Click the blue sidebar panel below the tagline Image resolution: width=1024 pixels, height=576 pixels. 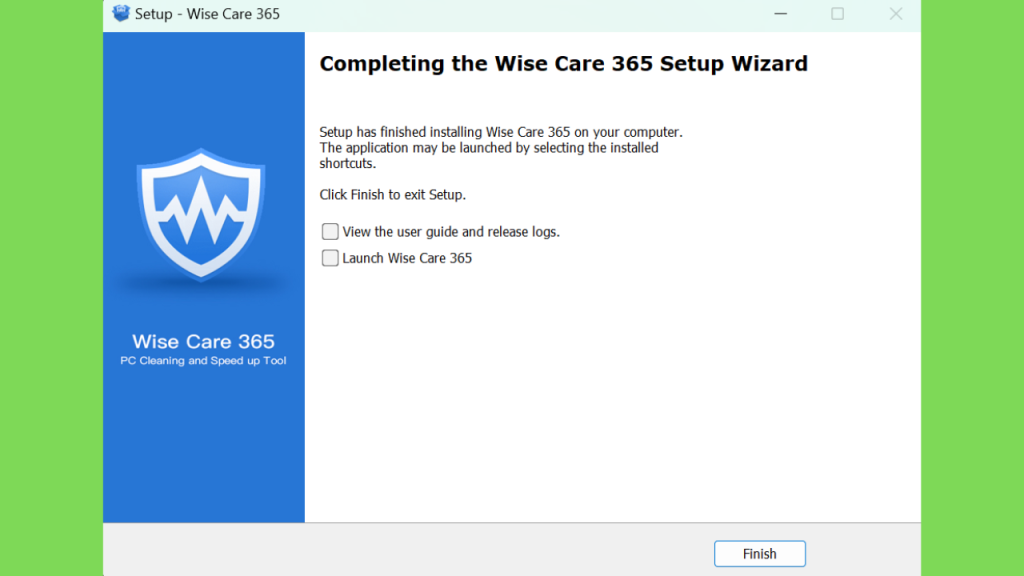click(x=203, y=450)
